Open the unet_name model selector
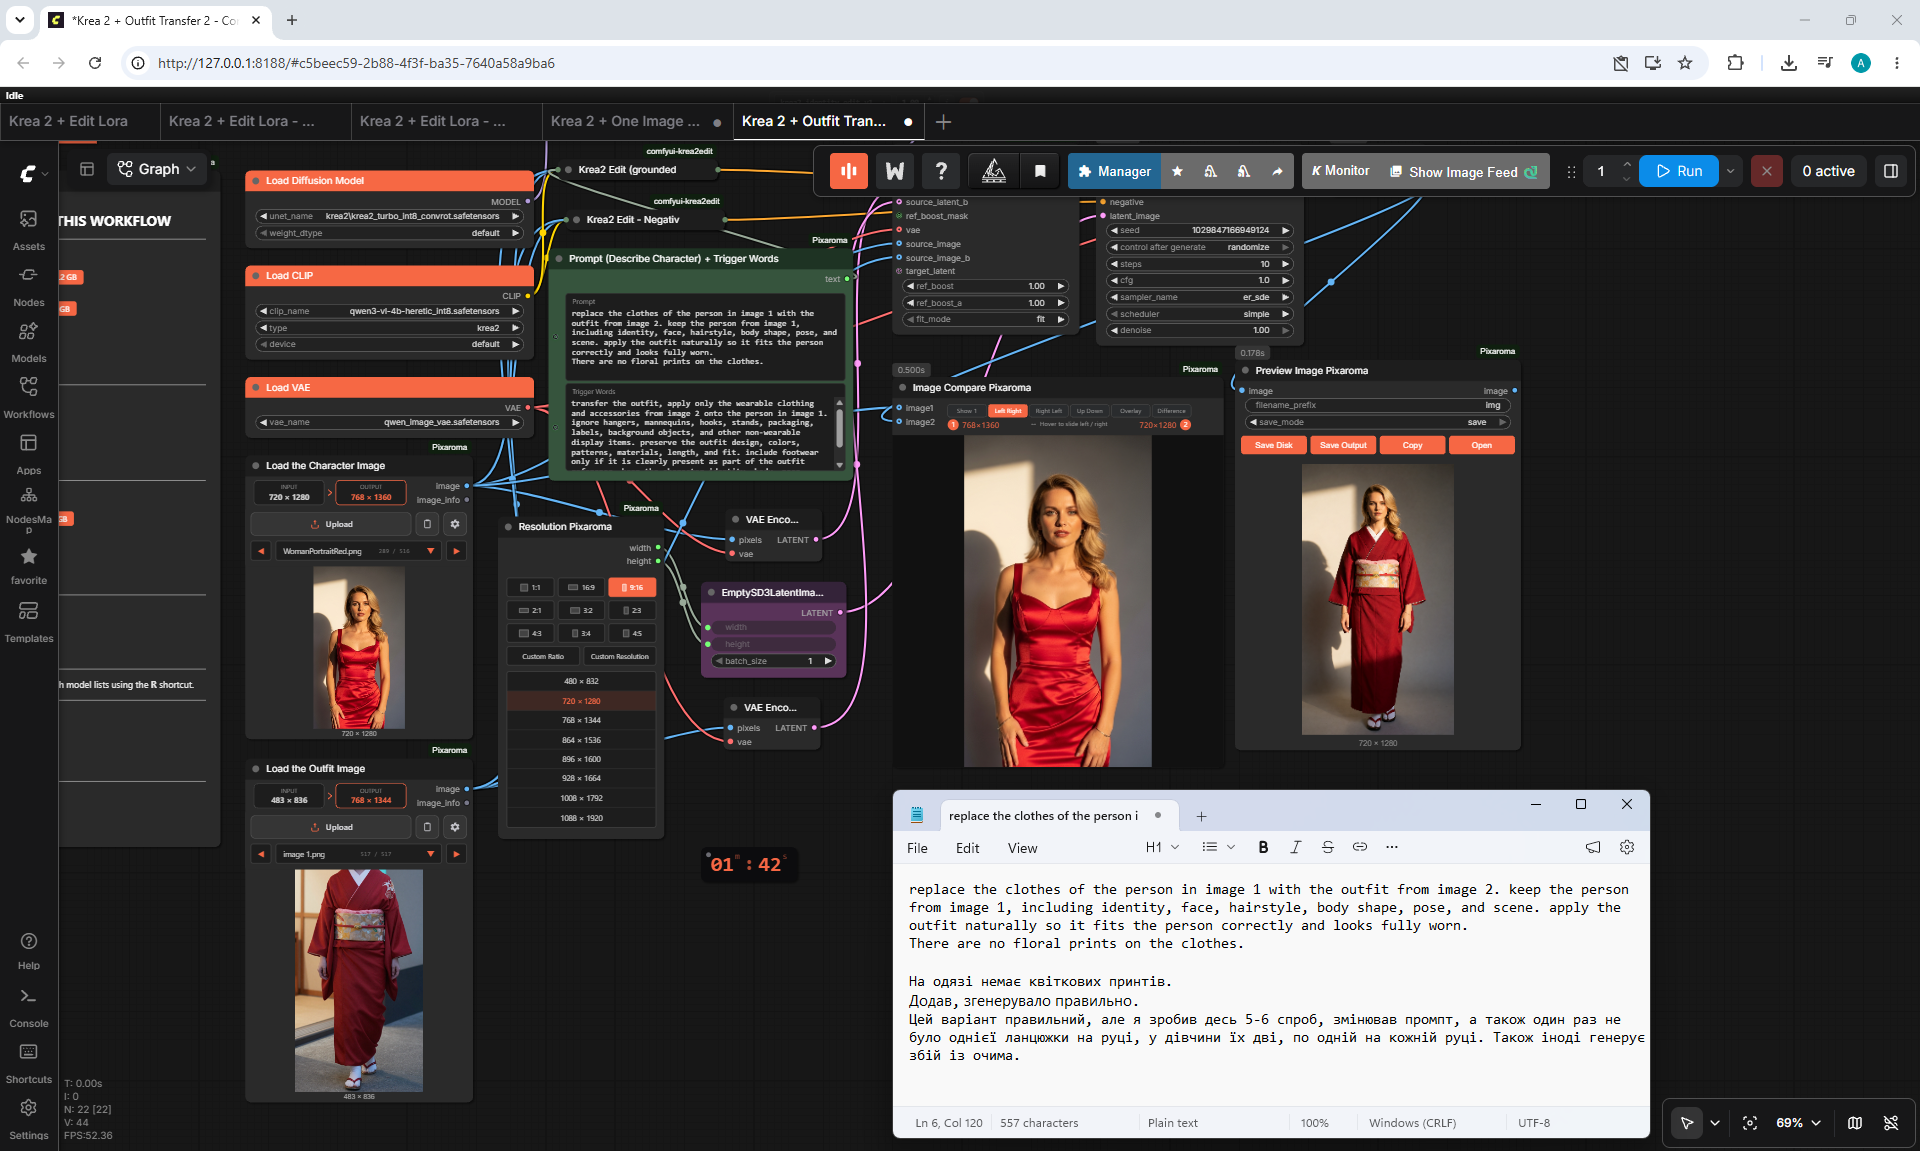1920x1151 pixels. 390,216
